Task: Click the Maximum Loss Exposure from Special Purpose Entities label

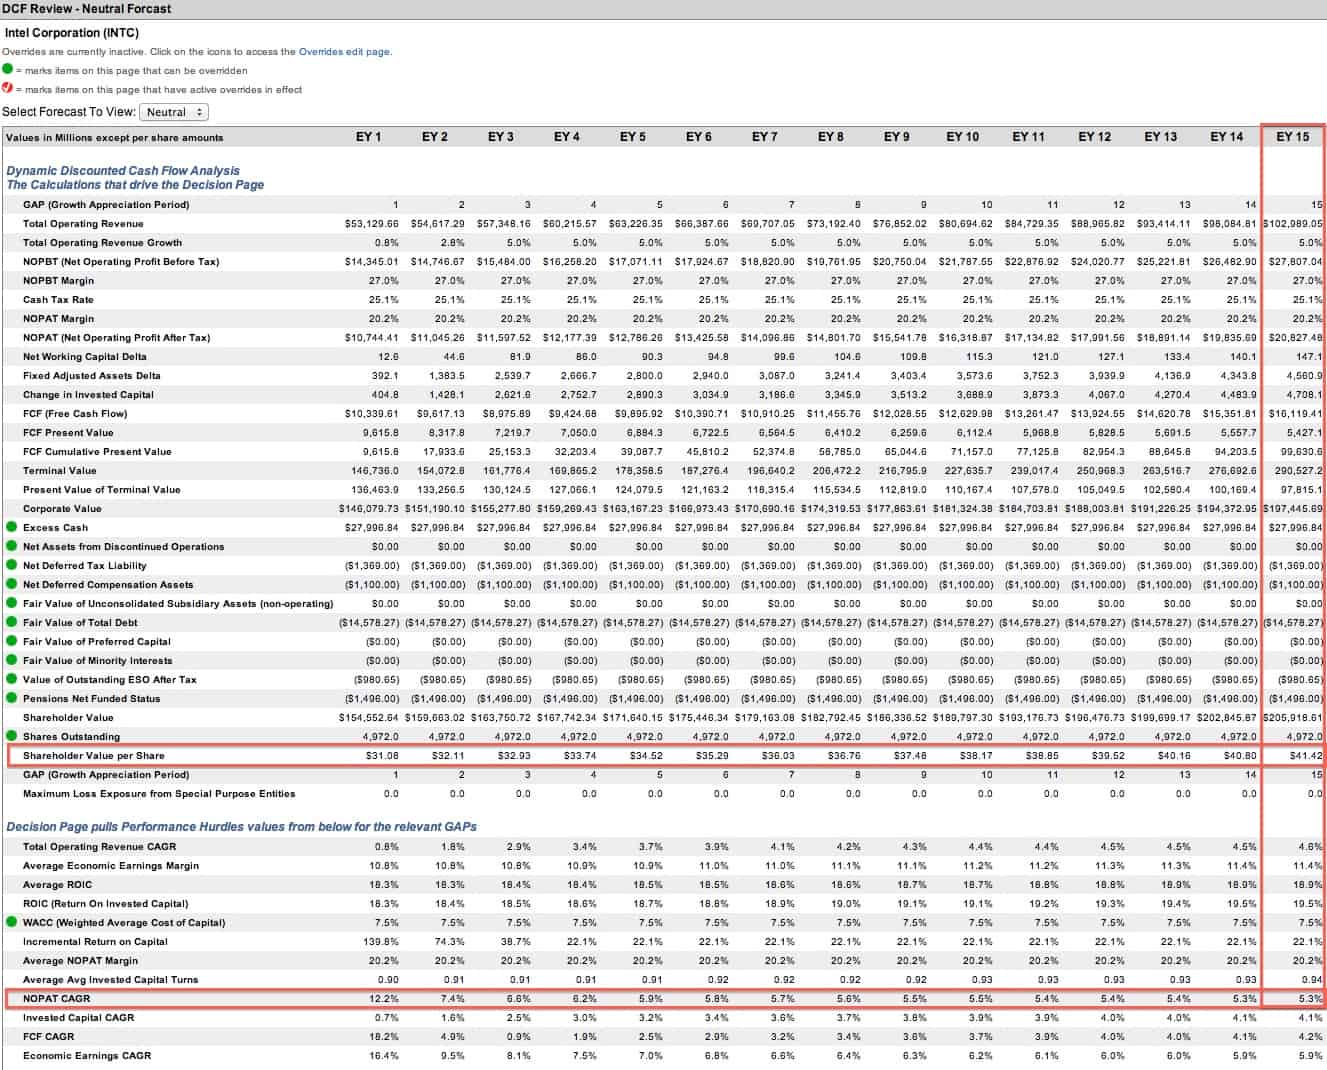Action: click(159, 794)
